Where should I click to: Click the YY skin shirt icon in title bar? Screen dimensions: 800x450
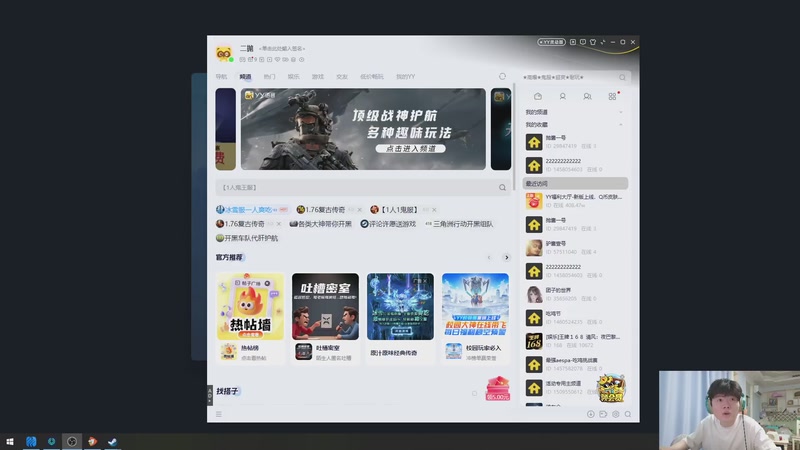[x=593, y=42]
